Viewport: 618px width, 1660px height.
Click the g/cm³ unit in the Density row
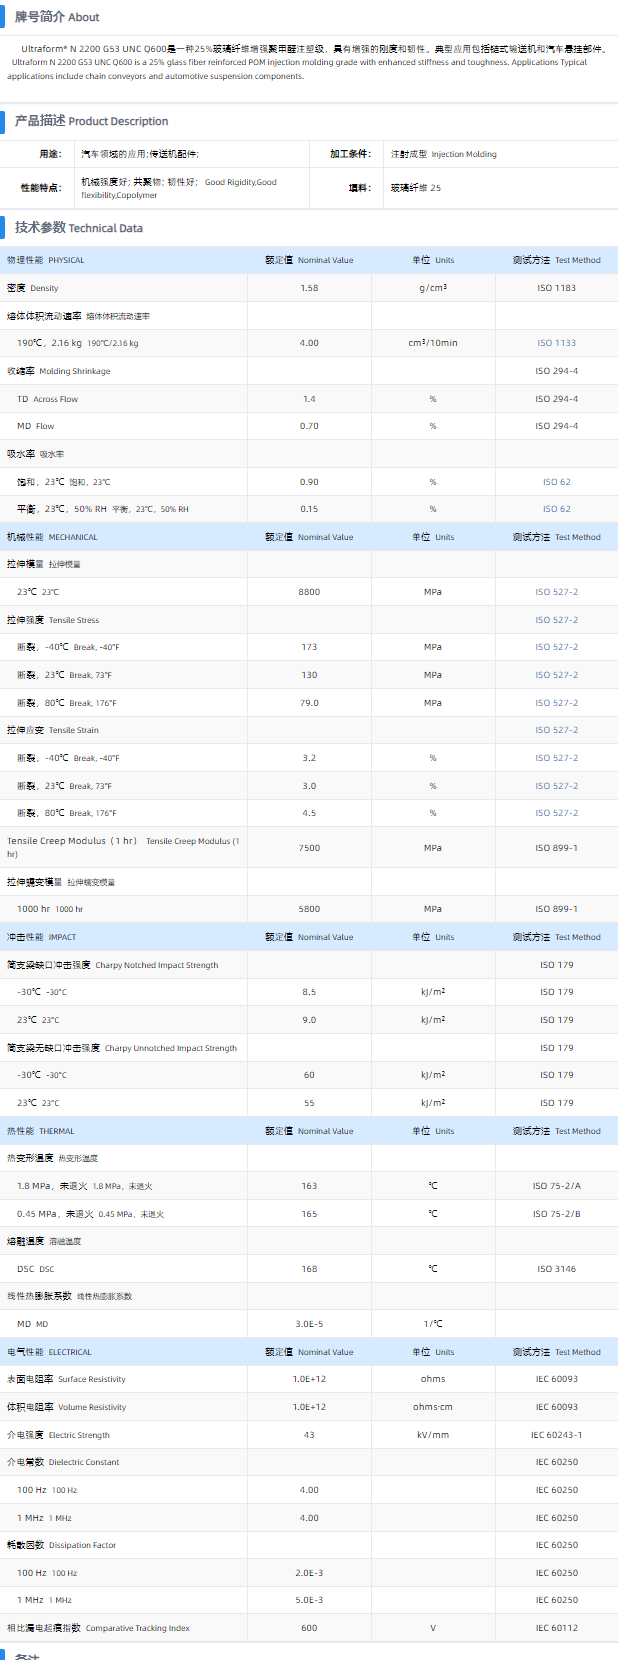[x=433, y=288]
